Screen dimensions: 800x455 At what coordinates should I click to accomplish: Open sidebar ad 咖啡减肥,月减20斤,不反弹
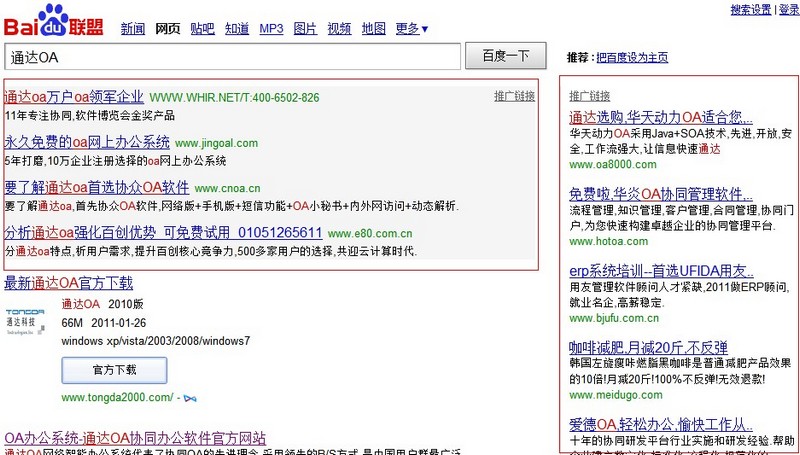tap(648, 348)
